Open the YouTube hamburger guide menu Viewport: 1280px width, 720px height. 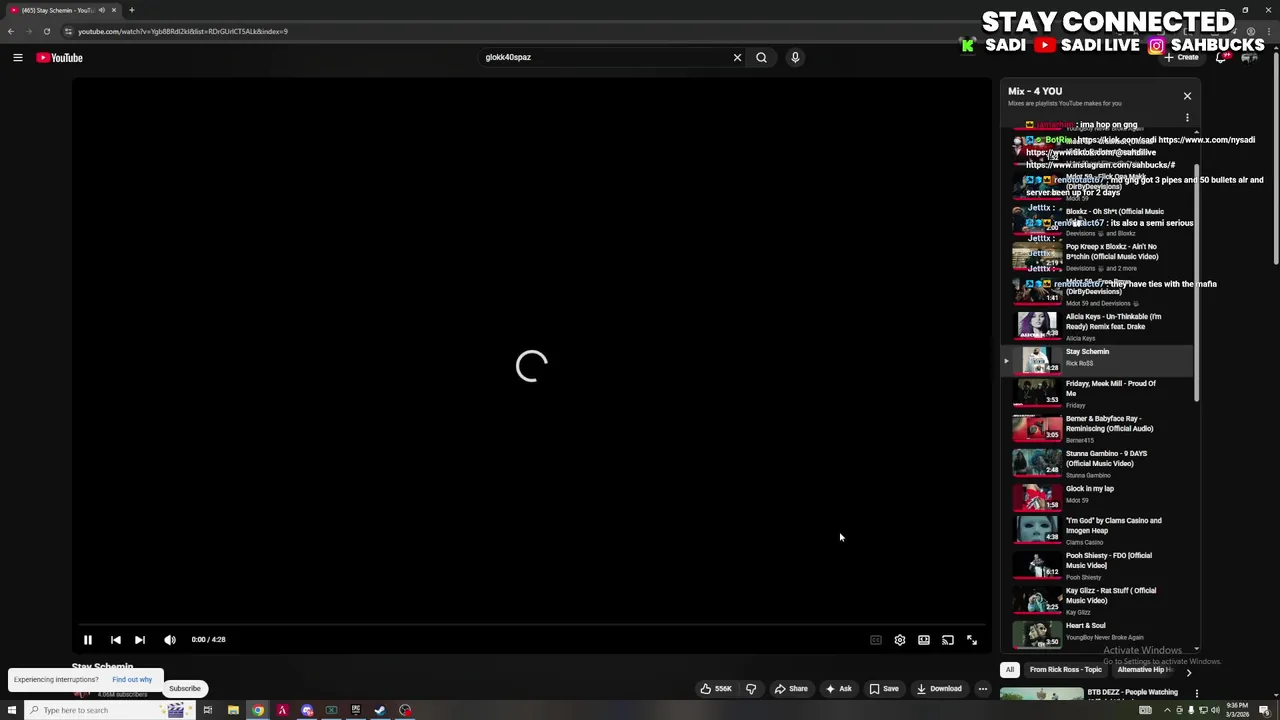18,57
